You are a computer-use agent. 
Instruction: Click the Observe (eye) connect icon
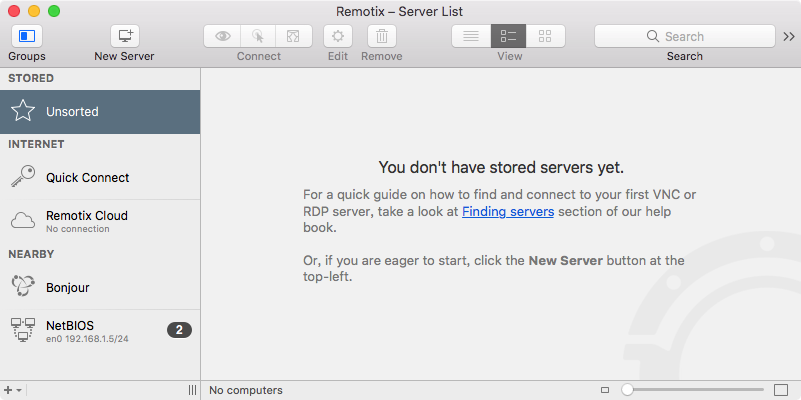point(222,36)
